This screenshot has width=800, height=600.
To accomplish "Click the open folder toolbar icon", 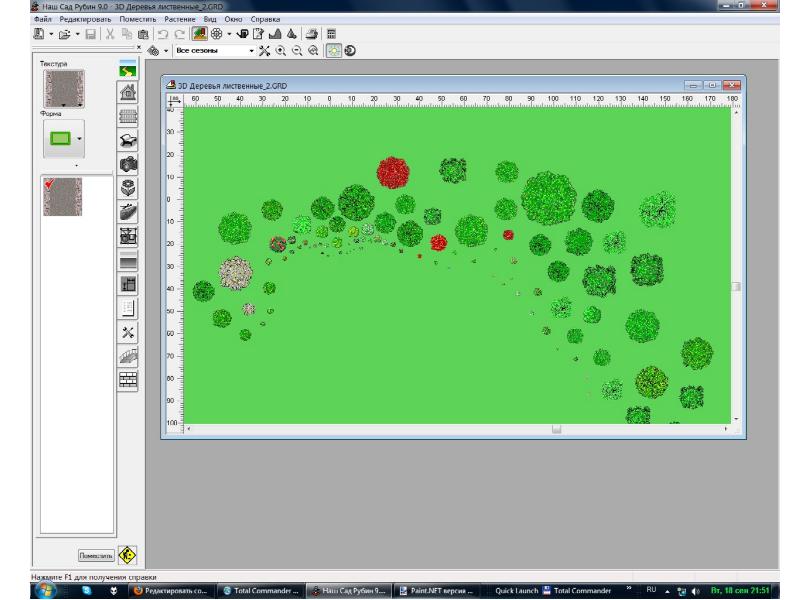I will tap(64, 34).
